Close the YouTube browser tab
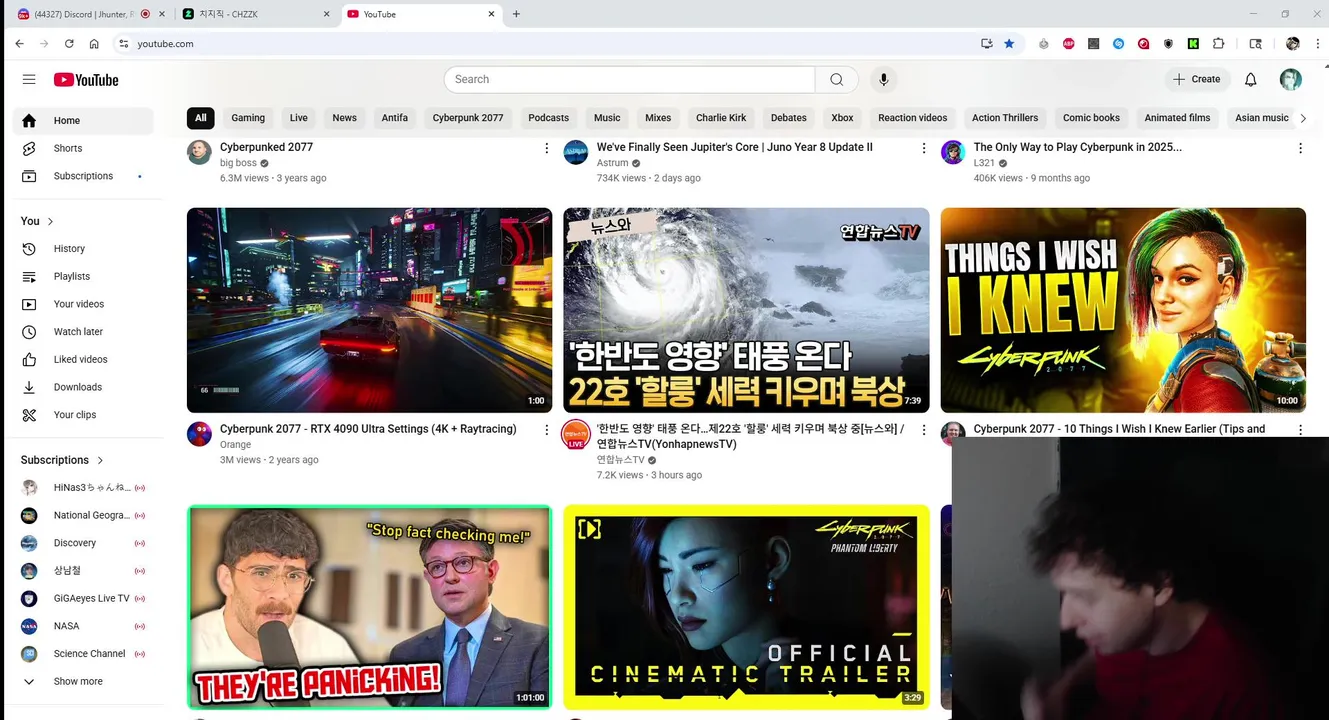Screen dimensions: 1329x720 [x=491, y=14]
